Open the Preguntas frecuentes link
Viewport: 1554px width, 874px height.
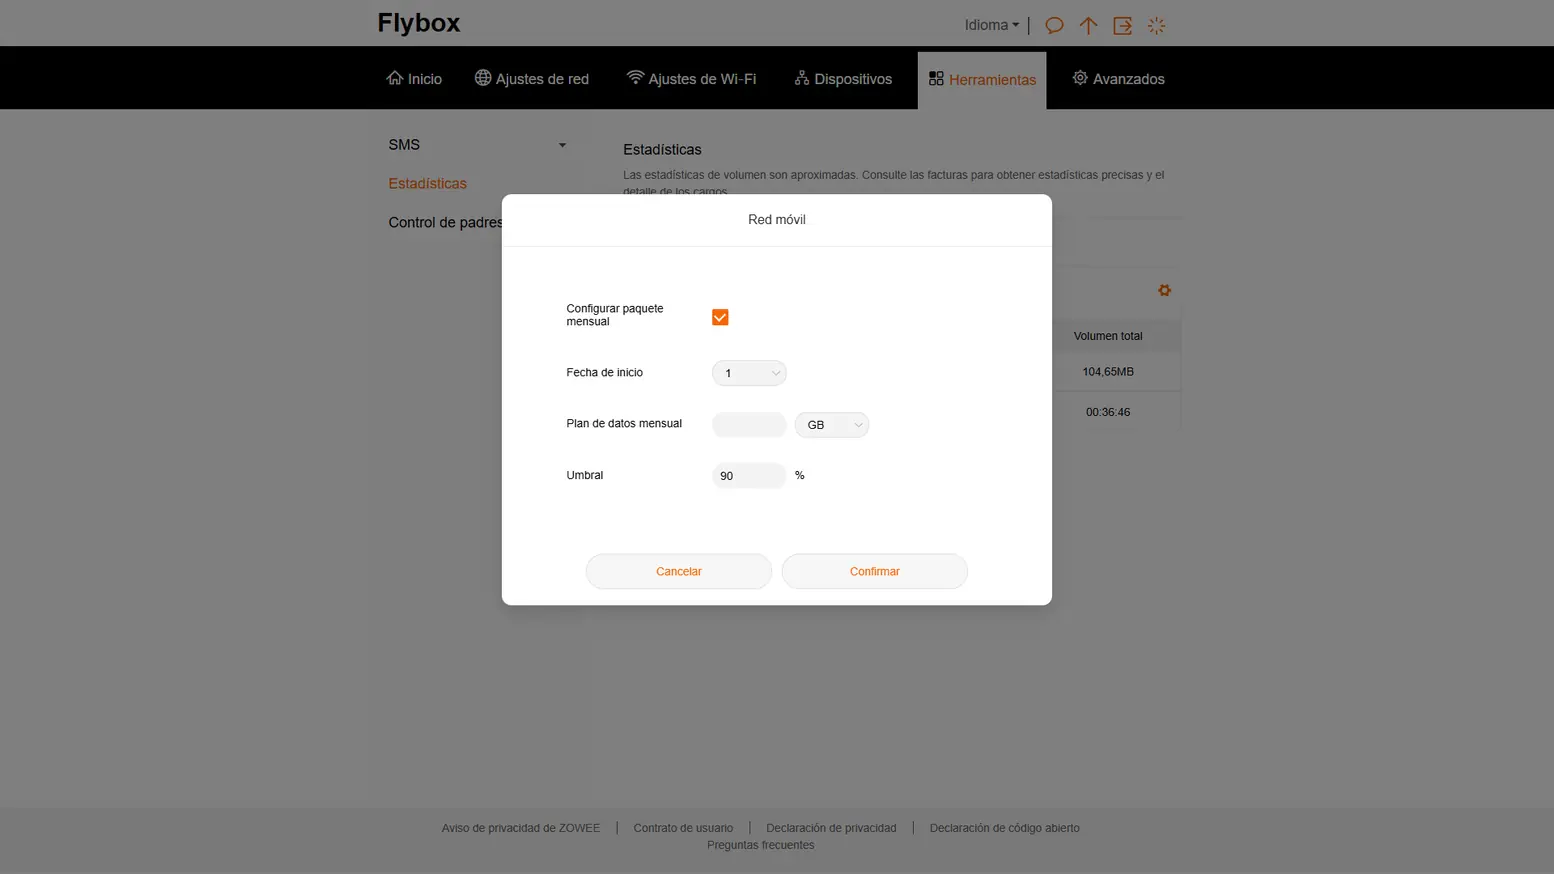pos(761,845)
